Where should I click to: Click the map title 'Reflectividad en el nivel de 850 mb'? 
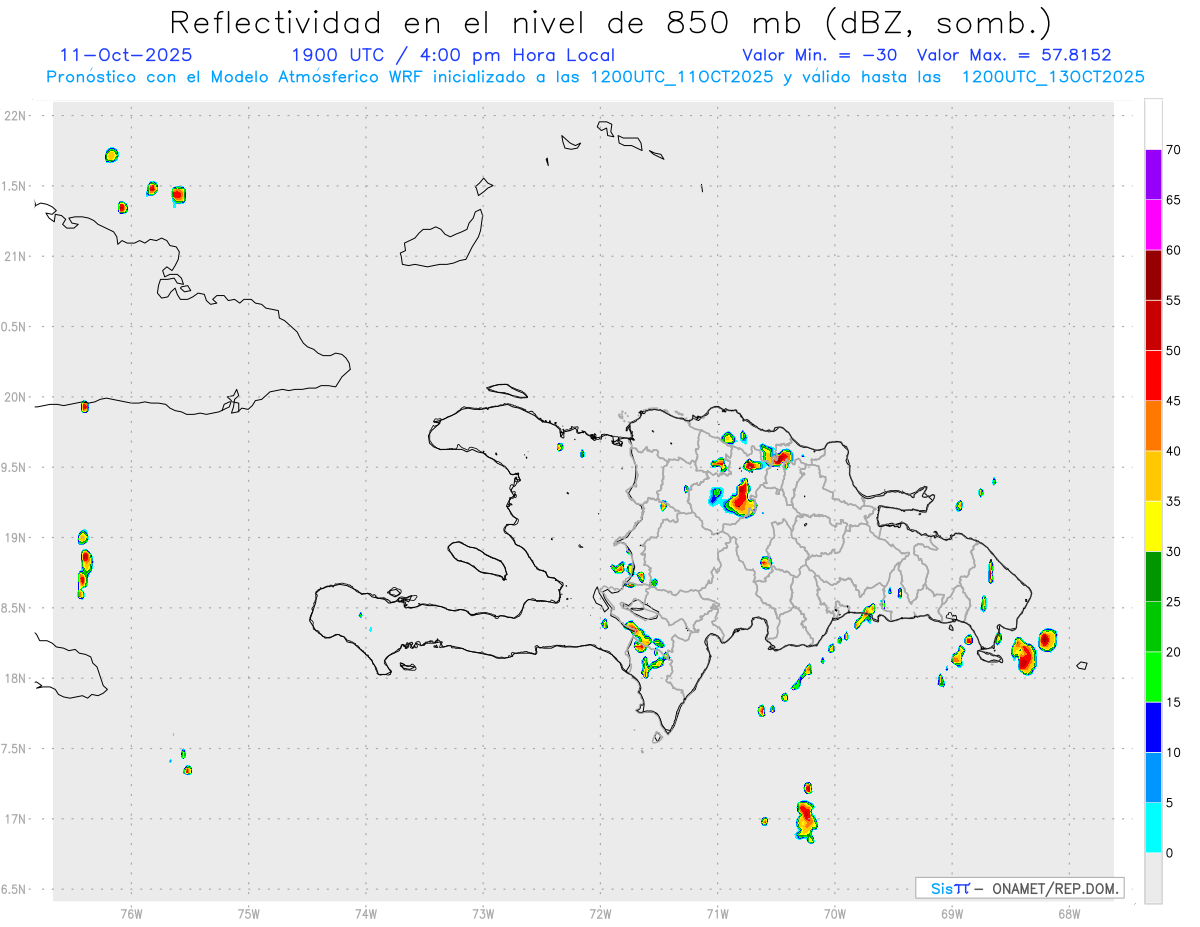click(x=485, y=22)
